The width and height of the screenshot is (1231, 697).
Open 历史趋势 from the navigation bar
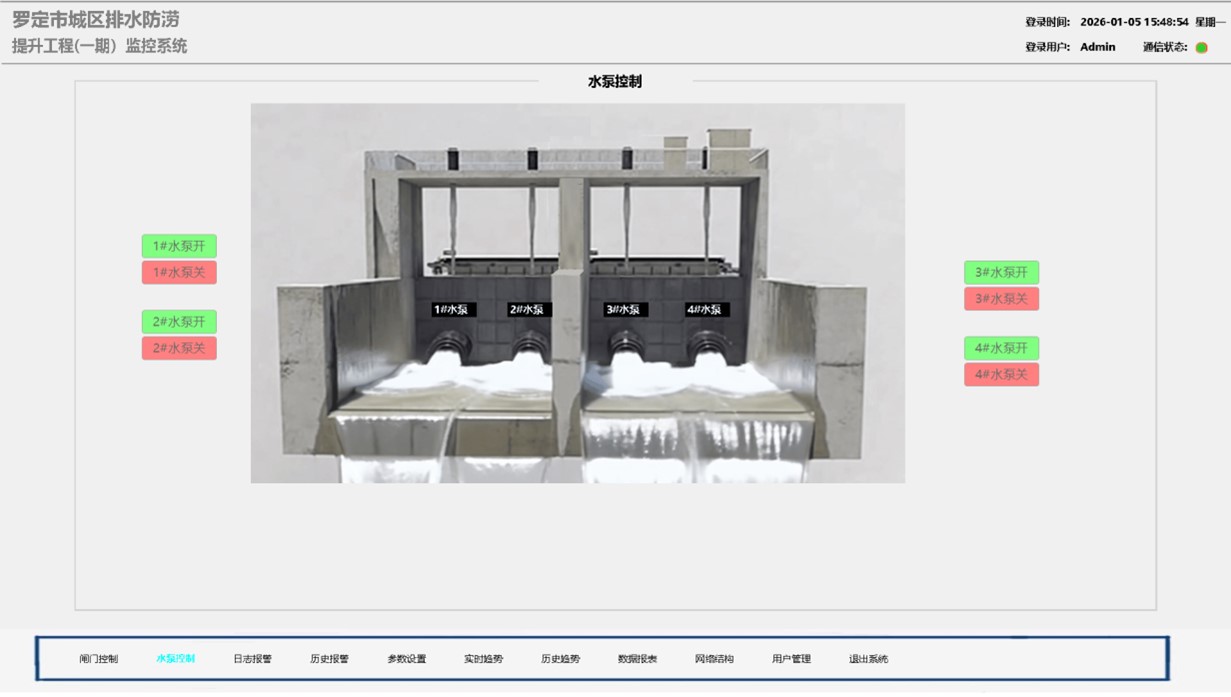(x=561, y=659)
